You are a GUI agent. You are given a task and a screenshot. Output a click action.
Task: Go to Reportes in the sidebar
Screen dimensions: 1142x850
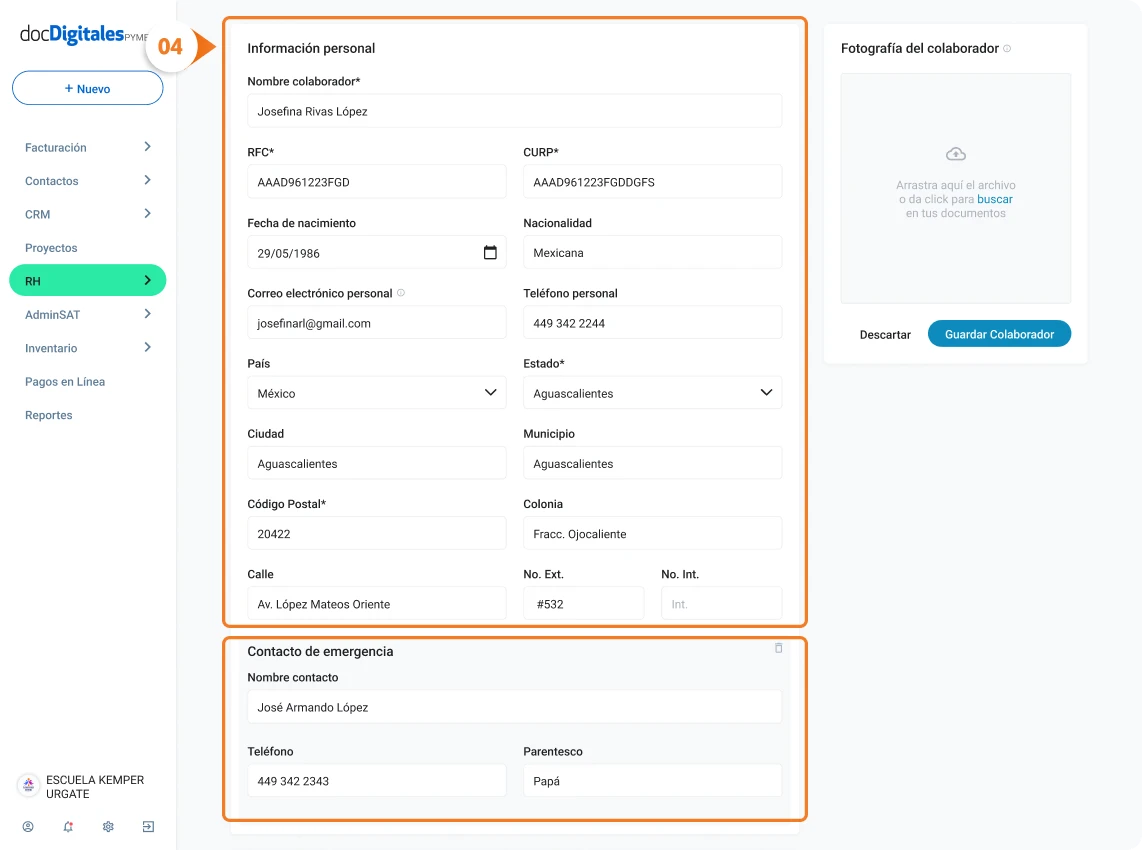click(x=49, y=415)
